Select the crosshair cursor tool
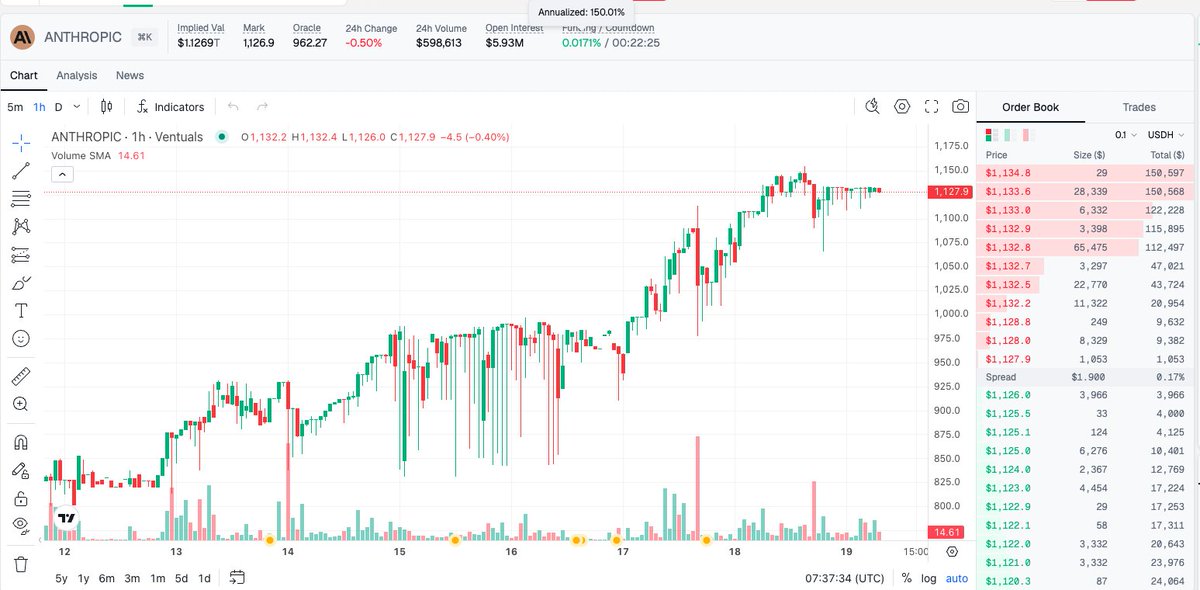The width and height of the screenshot is (1200, 590). [x=21, y=142]
